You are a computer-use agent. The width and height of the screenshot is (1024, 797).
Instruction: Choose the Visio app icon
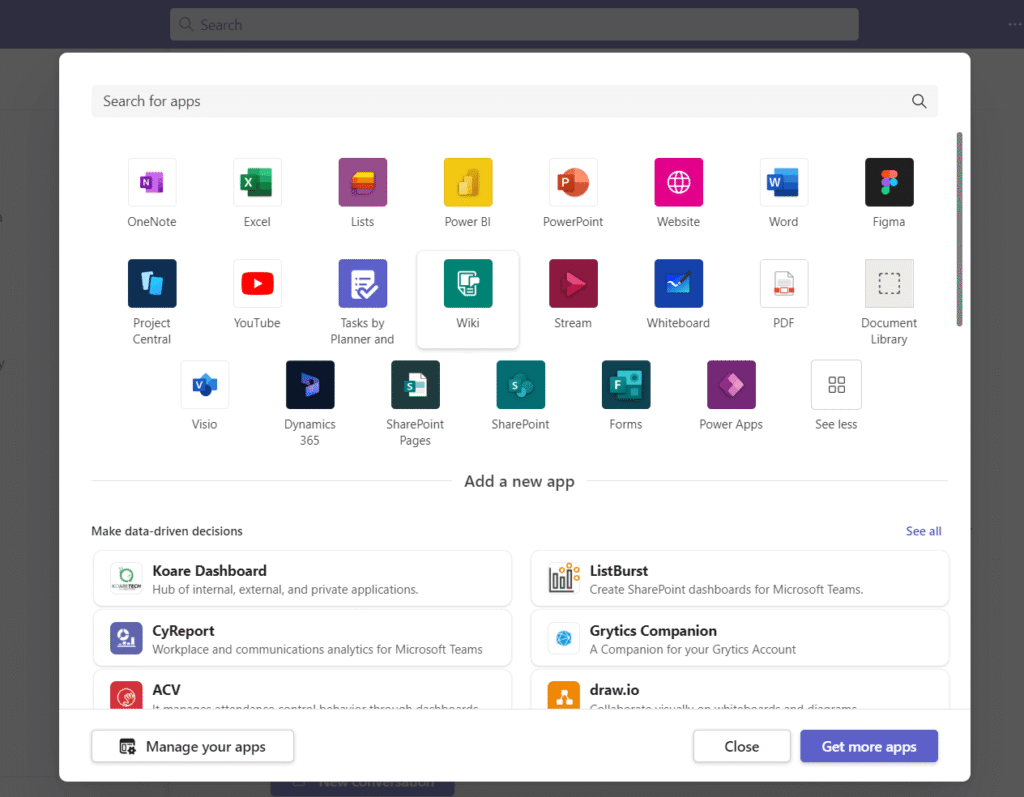point(204,385)
